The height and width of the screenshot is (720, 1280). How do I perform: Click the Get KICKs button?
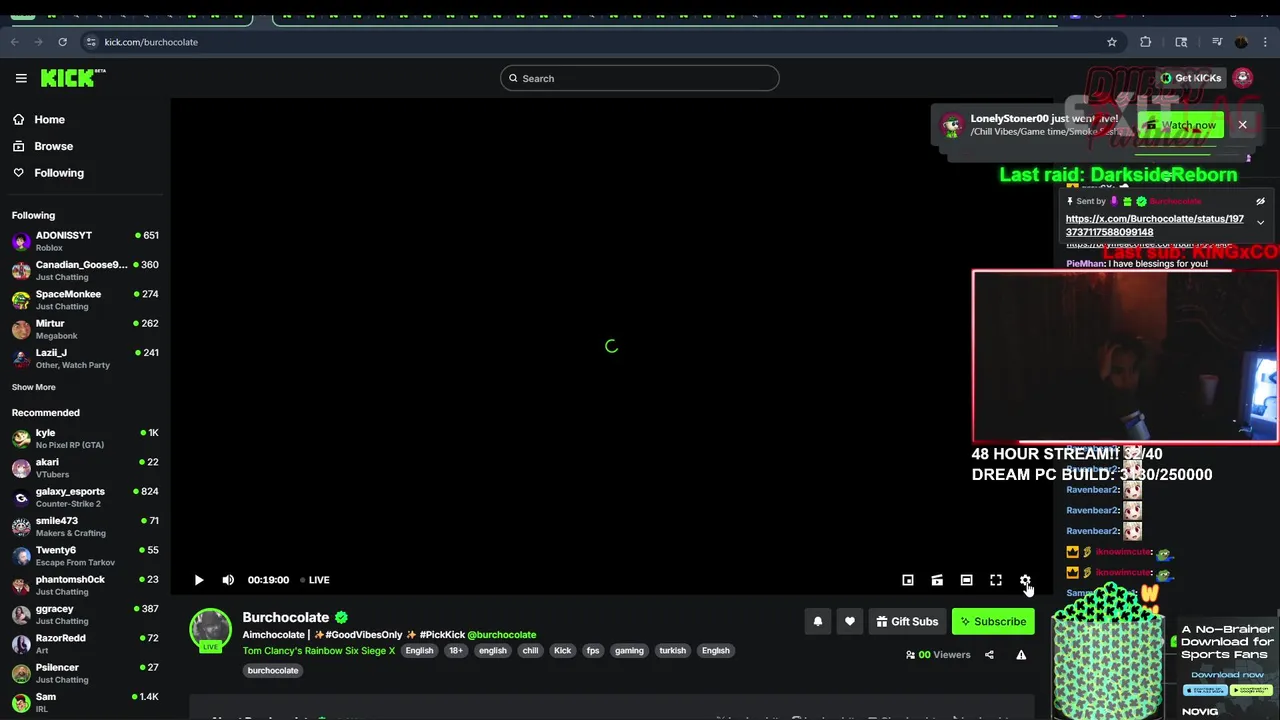point(1190,78)
